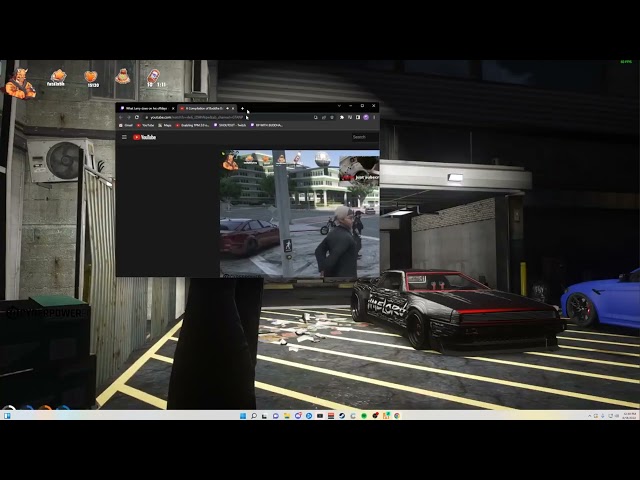Maximize the Chrome window
The image size is (640, 480).
362,105
